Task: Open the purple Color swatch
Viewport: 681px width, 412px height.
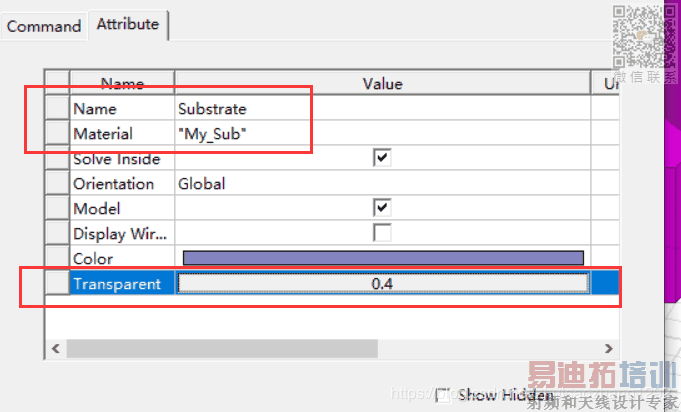Action: (382, 258)
